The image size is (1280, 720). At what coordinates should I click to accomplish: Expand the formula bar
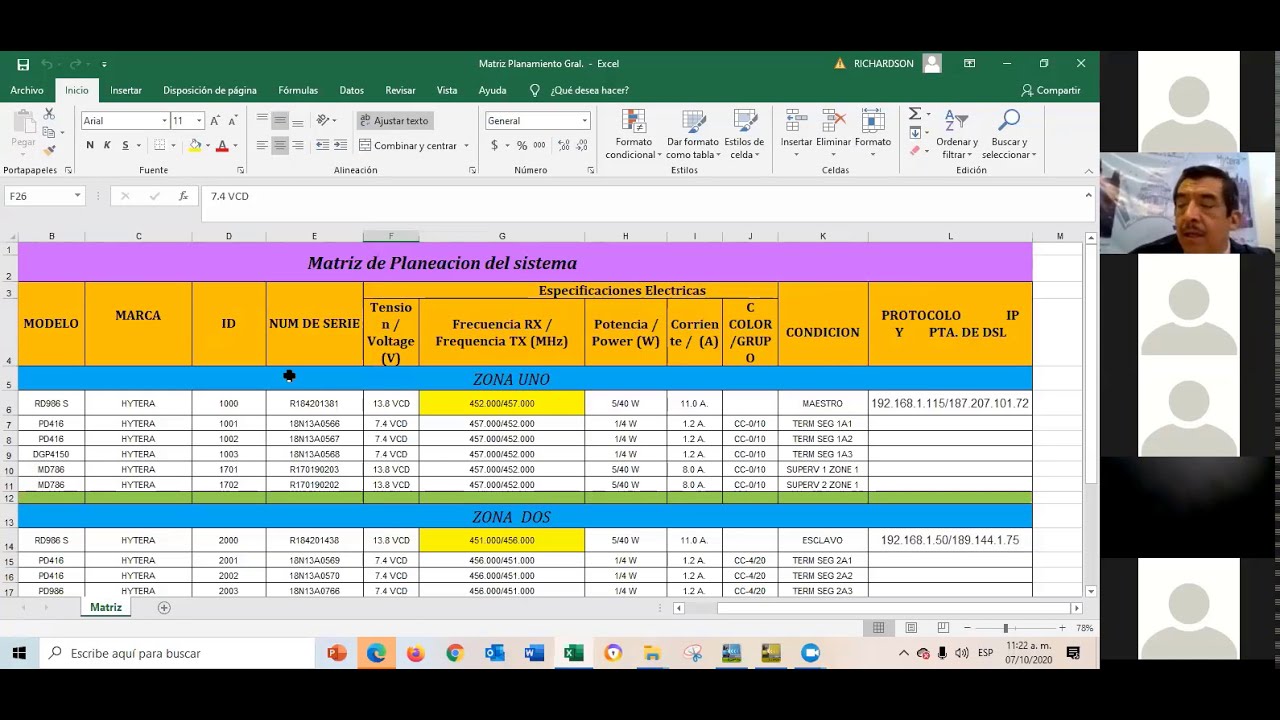tap(1088, 195)
